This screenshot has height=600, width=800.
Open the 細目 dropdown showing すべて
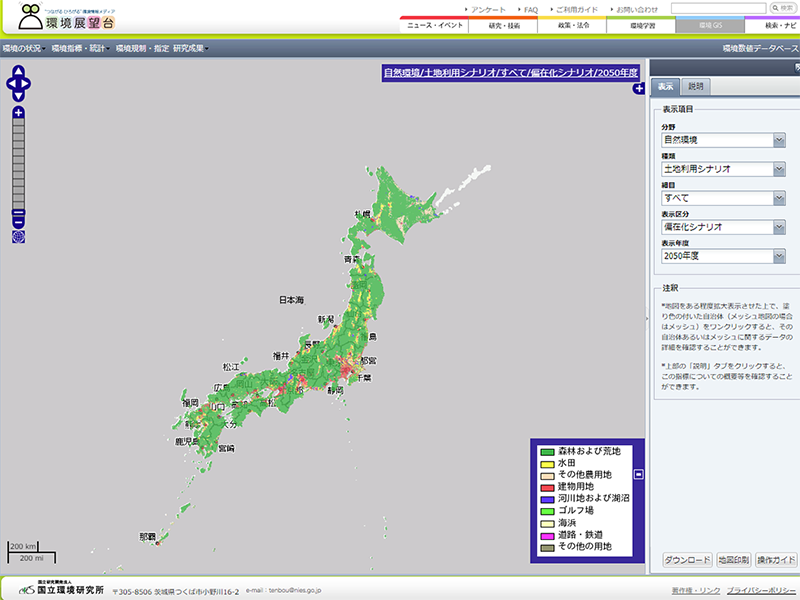click(723, 198)
